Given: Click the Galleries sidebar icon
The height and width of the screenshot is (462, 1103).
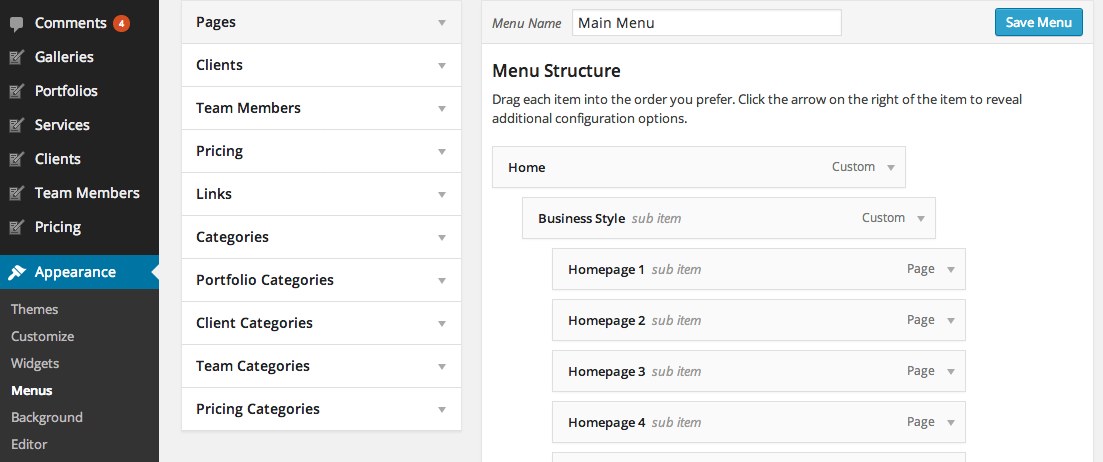Looking at the screenshot, I should [17, 57].
